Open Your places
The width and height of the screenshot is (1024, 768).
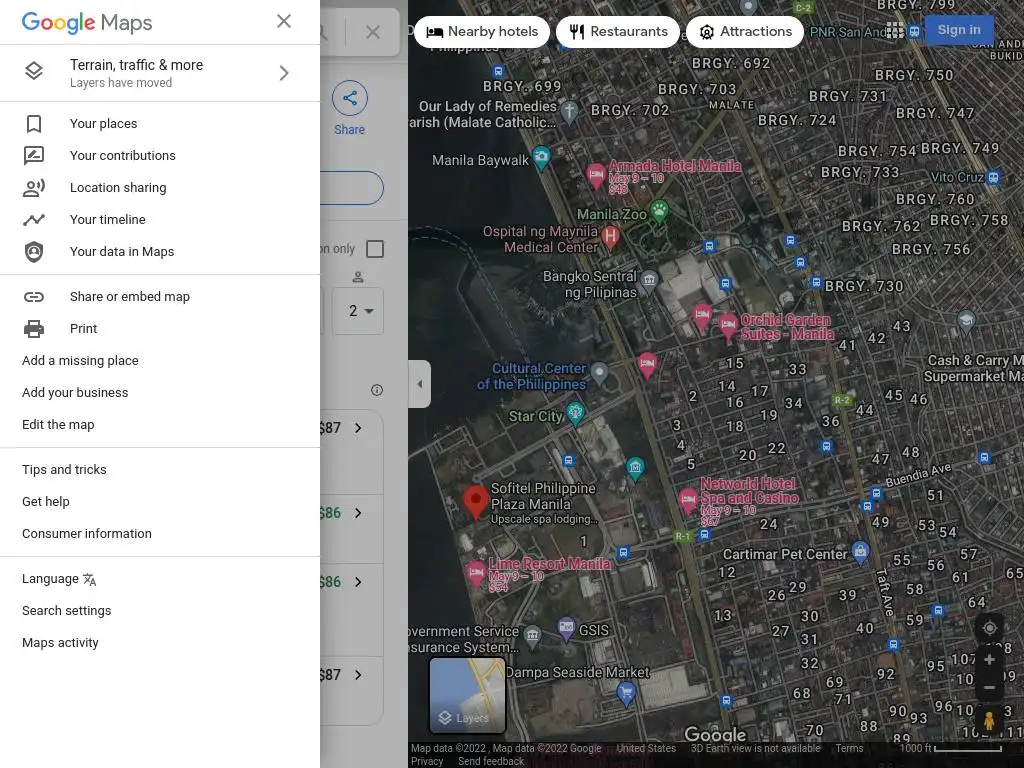[x=160, y=123]
